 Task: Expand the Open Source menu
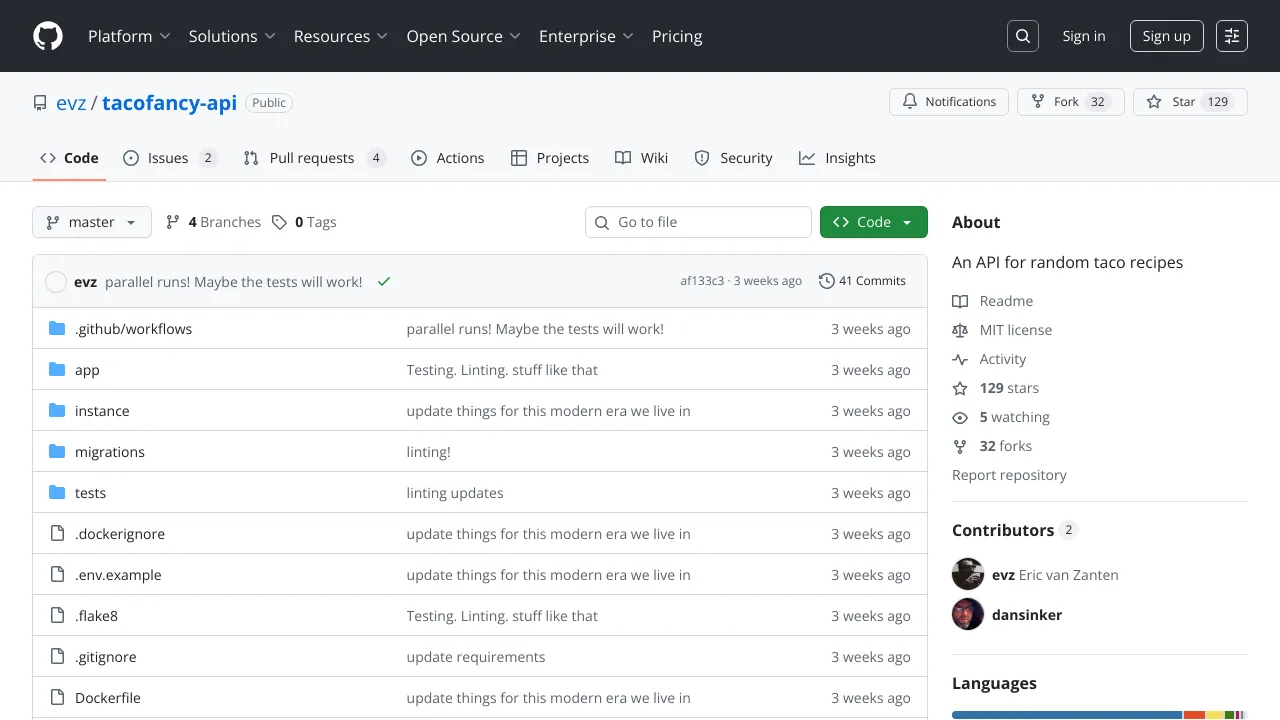click(x=463, y=36)
